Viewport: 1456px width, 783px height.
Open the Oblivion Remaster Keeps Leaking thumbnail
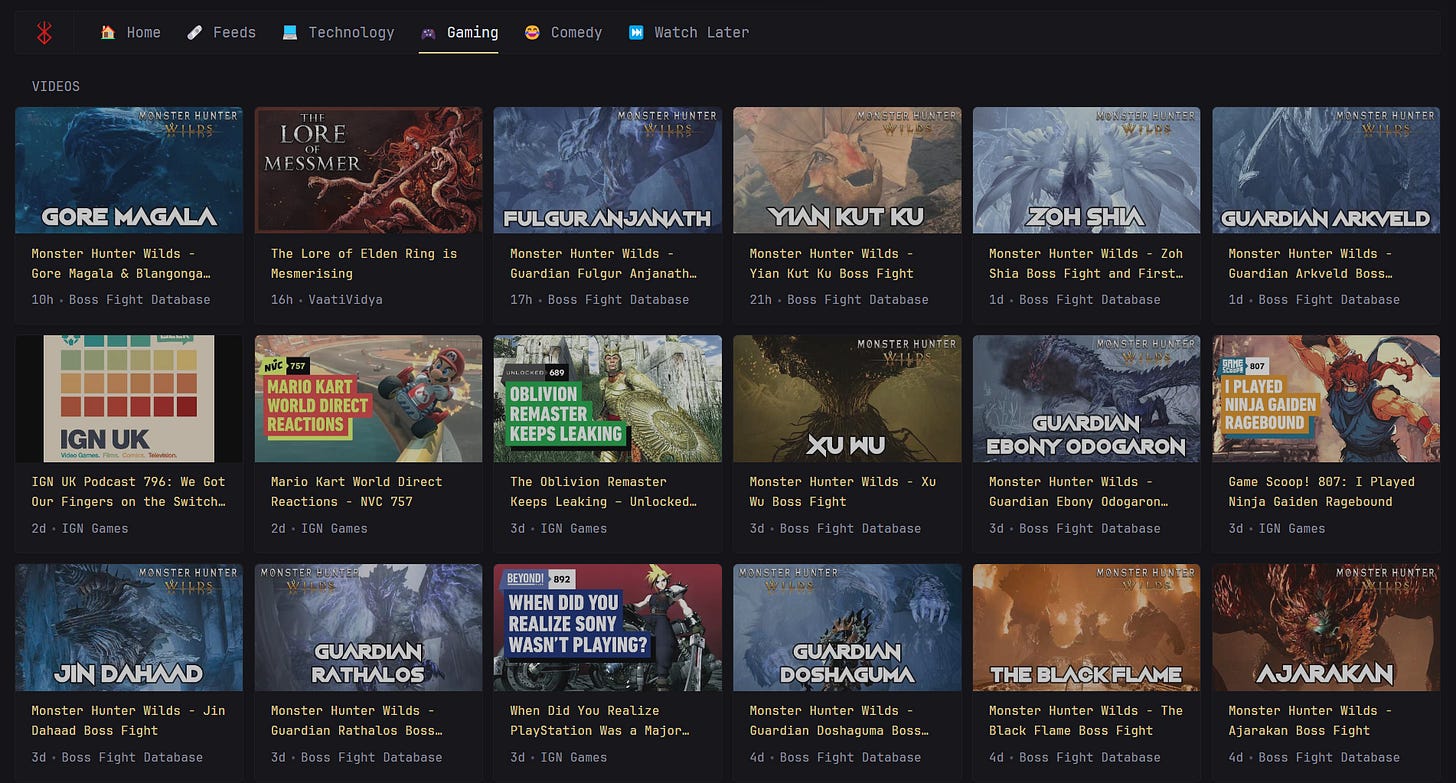point(608,399)
